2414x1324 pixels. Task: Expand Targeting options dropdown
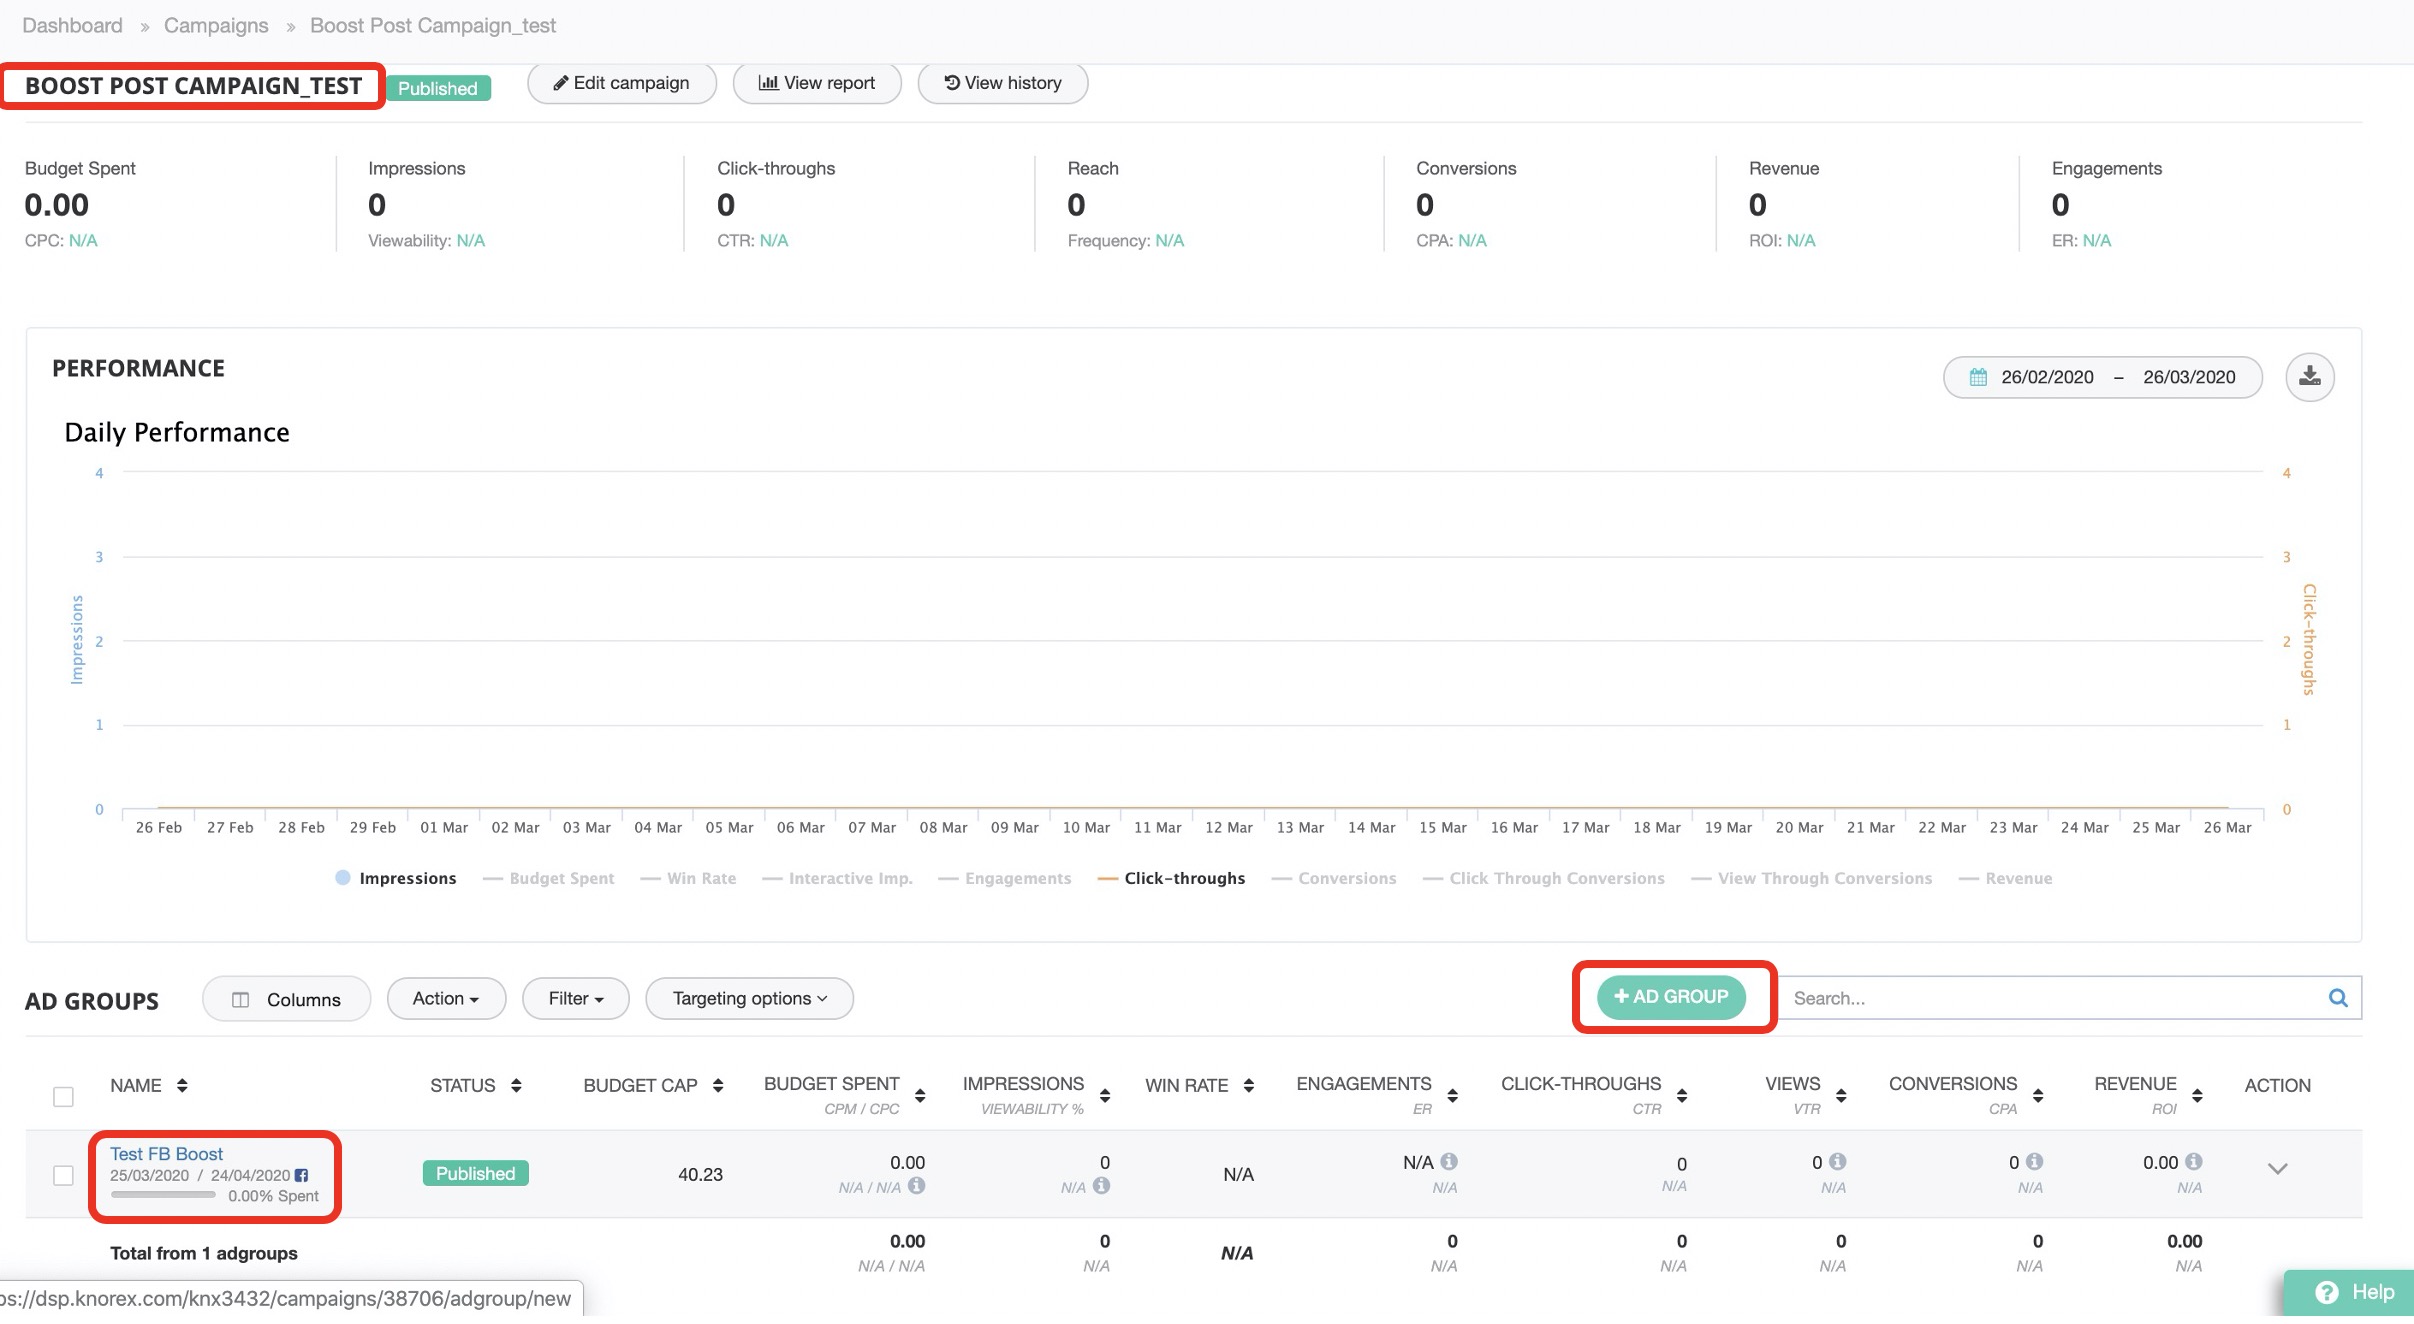pyautogui.click(x=749, y=998)
